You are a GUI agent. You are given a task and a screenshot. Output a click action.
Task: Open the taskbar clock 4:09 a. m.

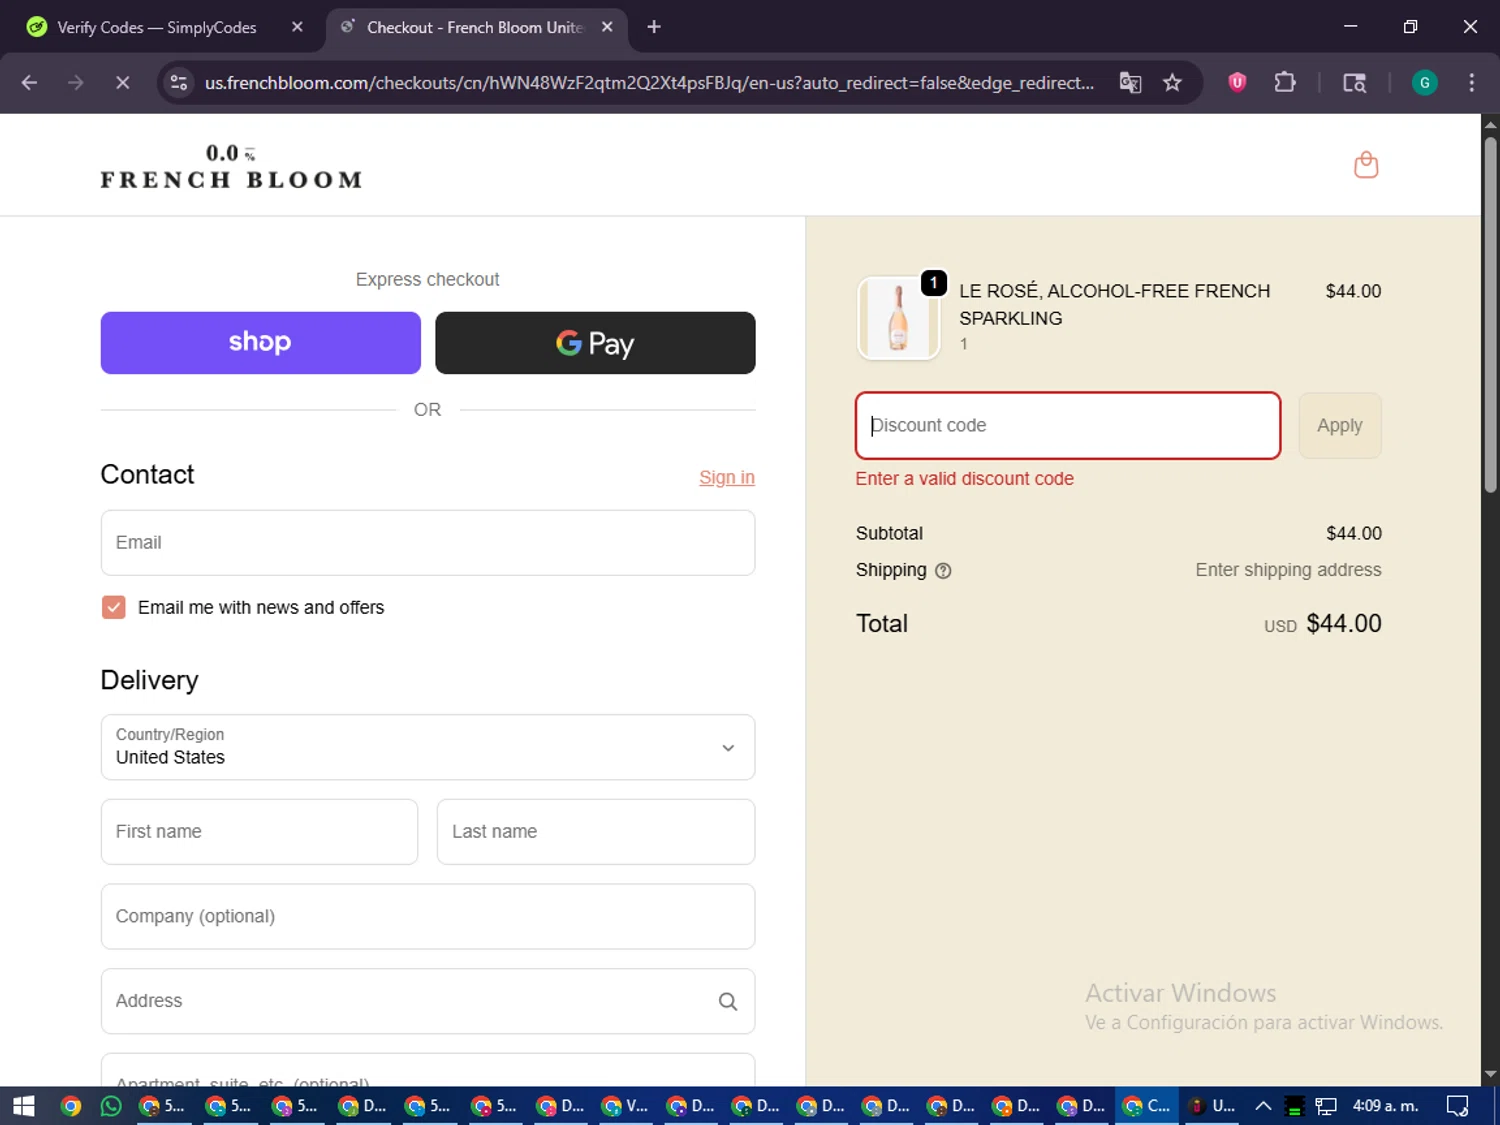1386,1106
